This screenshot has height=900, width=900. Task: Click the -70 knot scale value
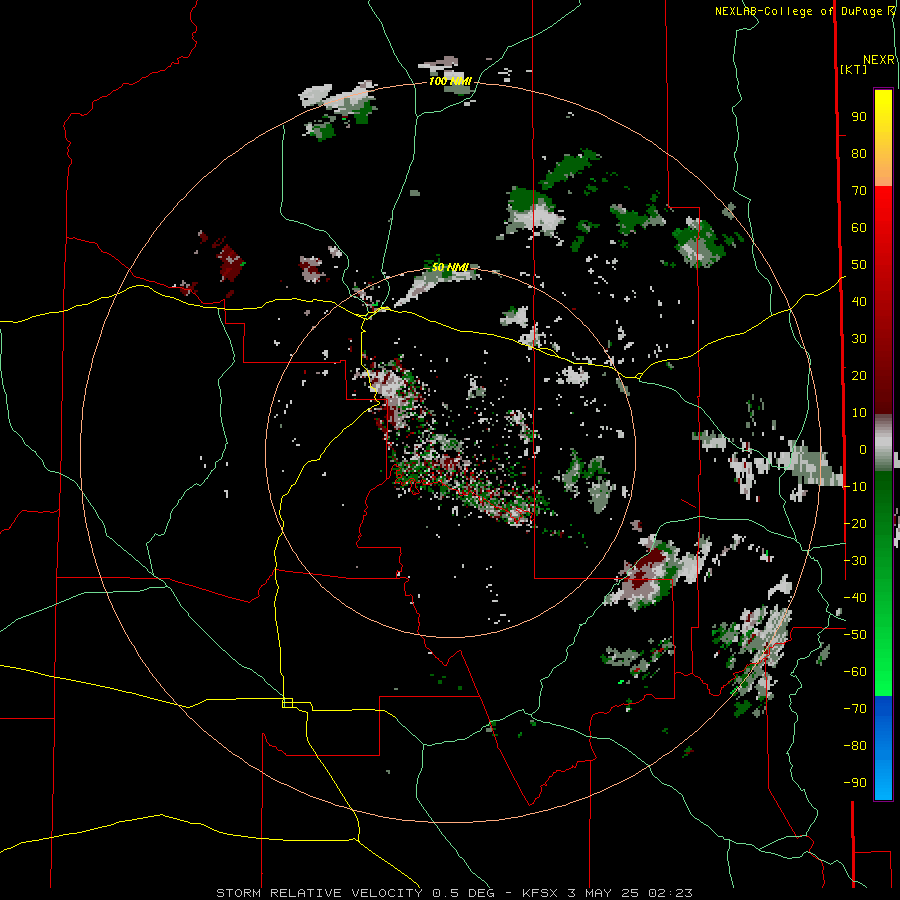click(855, 709)
